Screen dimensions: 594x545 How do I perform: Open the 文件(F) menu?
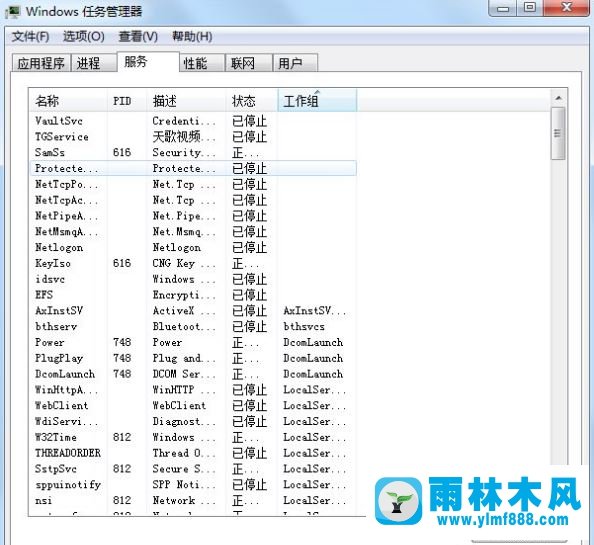[30, 37]
